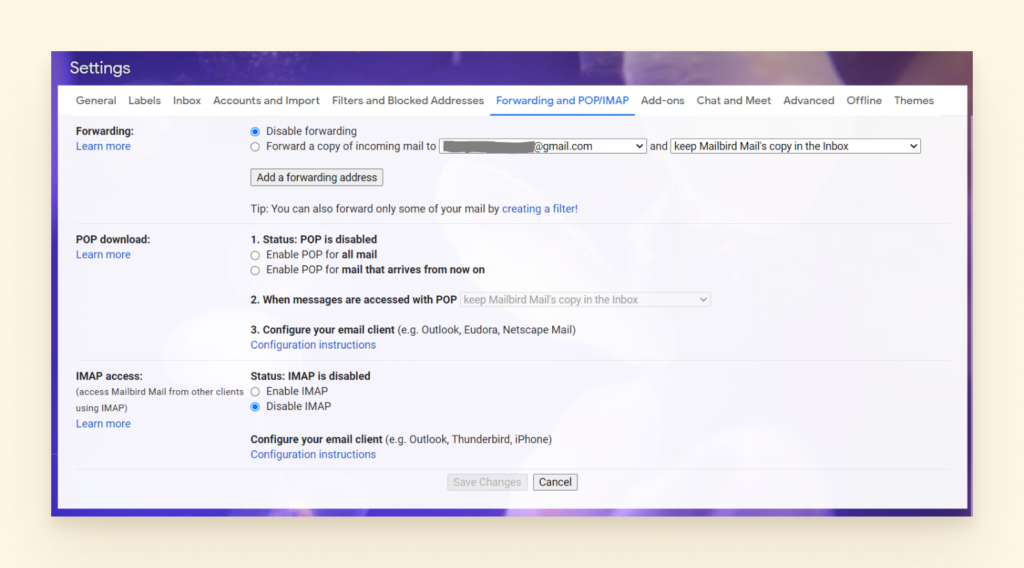Open IMAP Configuration instructions link

(313, 454)
